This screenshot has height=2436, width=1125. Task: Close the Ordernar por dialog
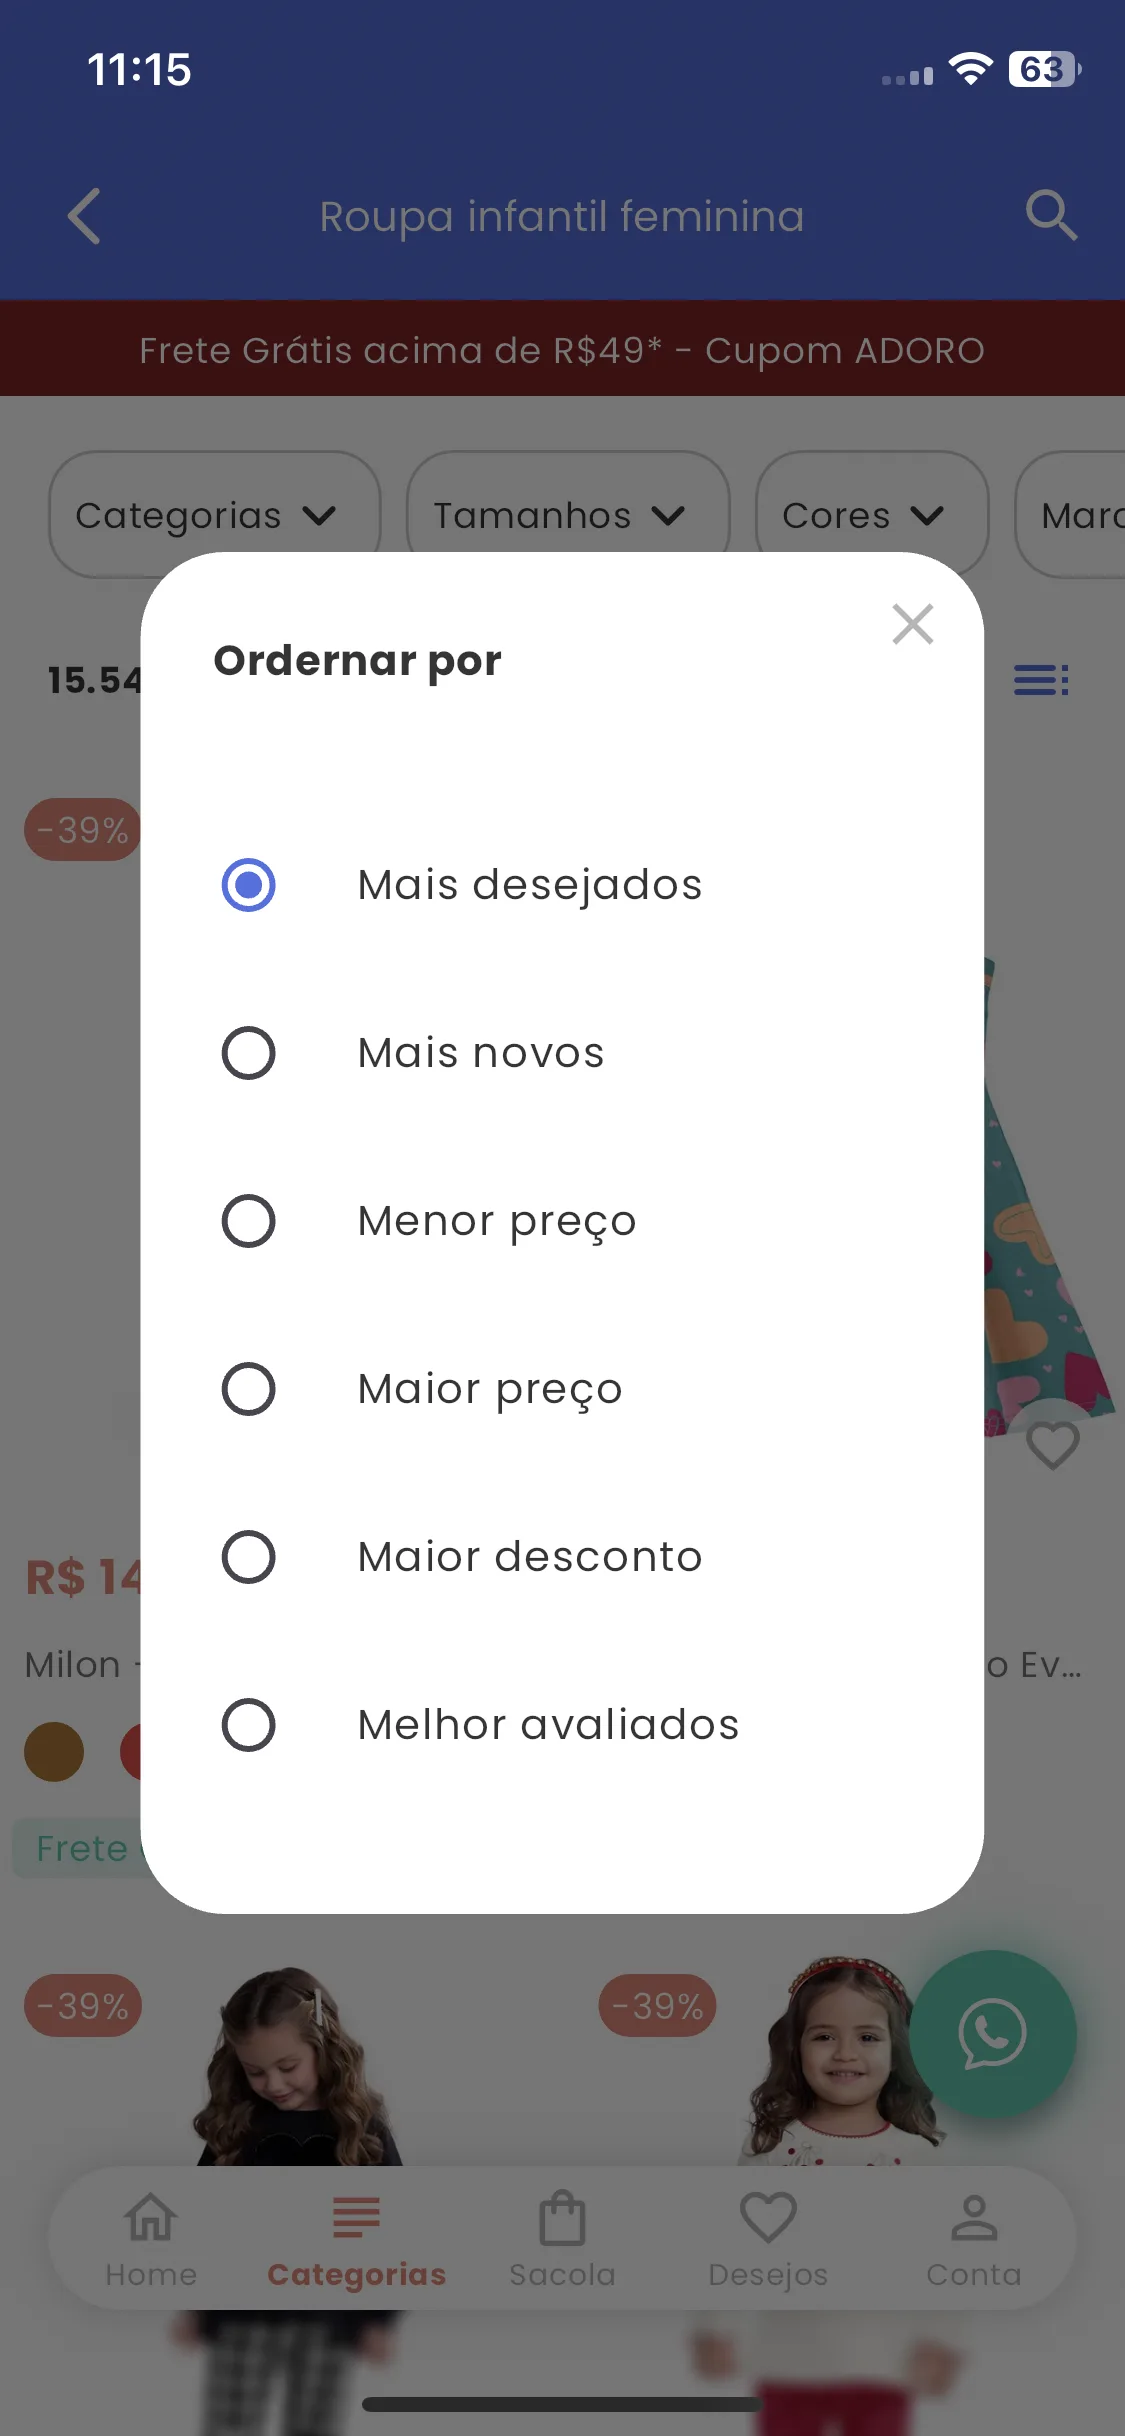912,624
